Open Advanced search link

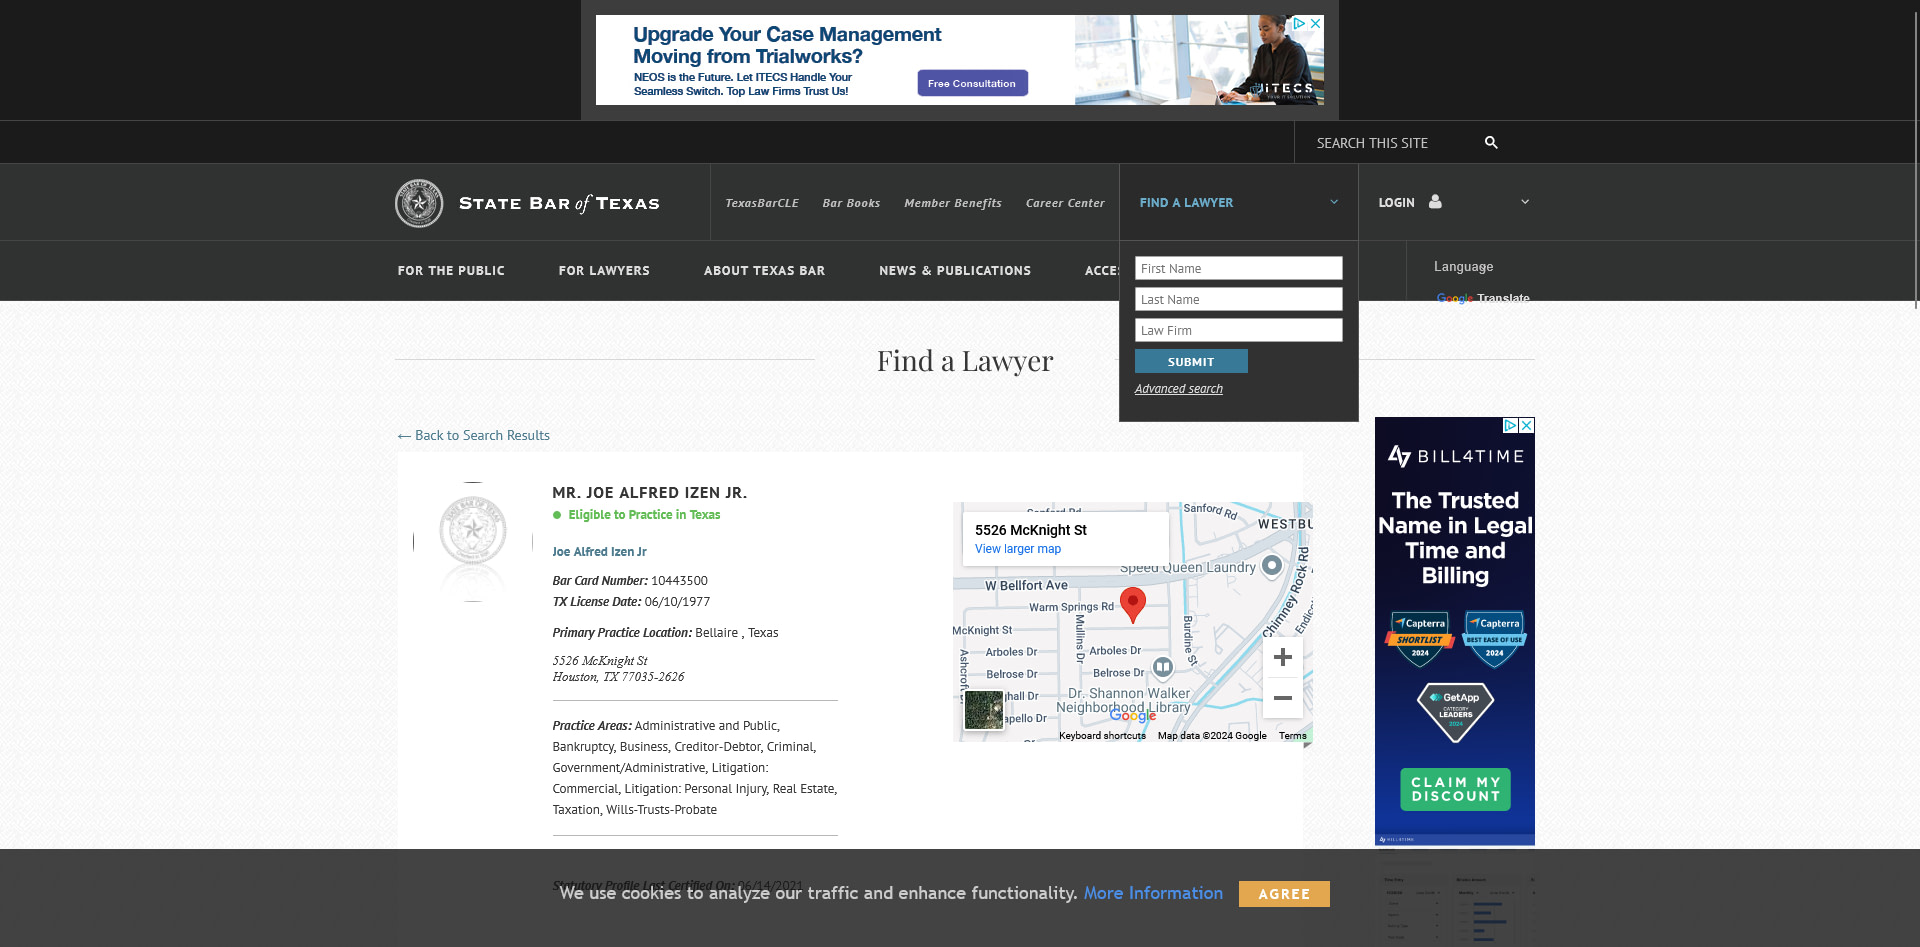pos(1179,389)
